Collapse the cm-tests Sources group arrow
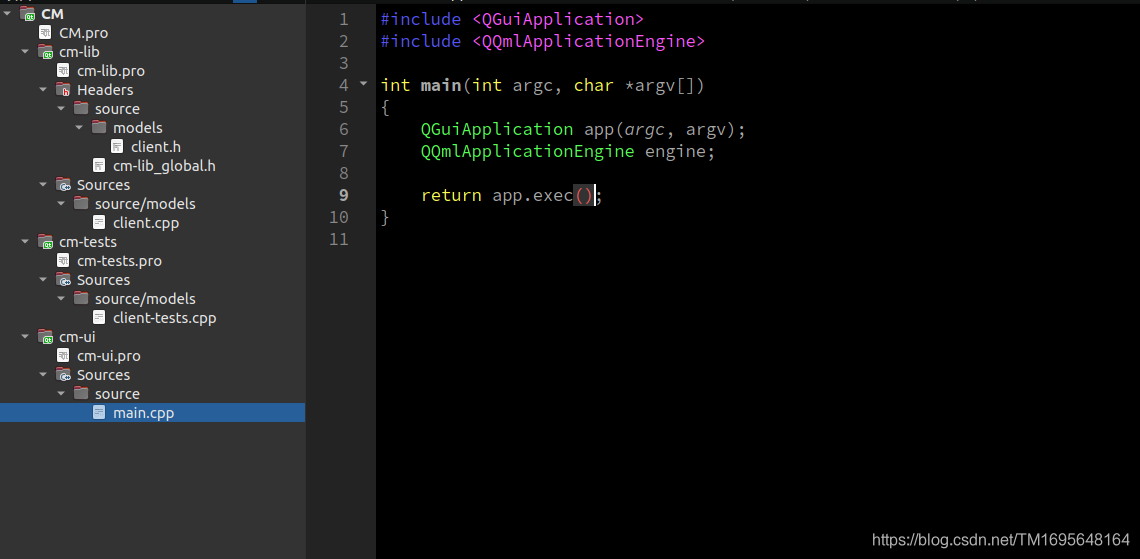 44,280
